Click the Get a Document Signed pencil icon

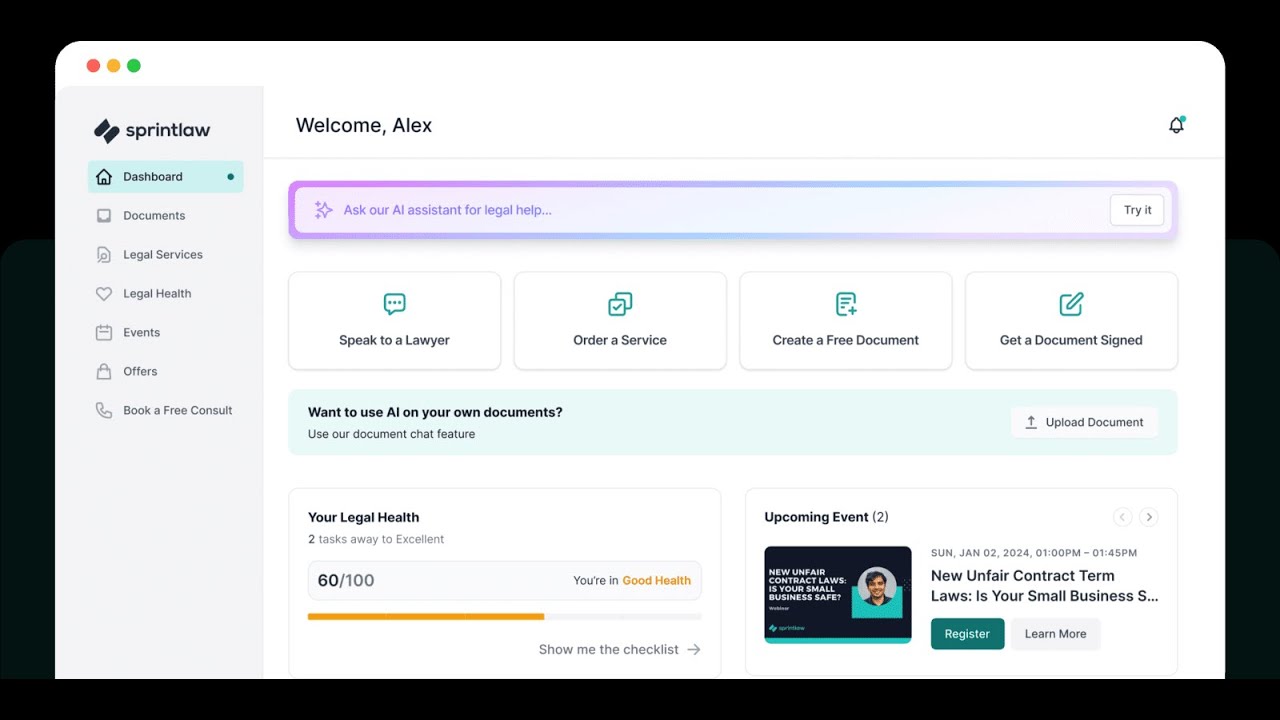[1071, 304]
